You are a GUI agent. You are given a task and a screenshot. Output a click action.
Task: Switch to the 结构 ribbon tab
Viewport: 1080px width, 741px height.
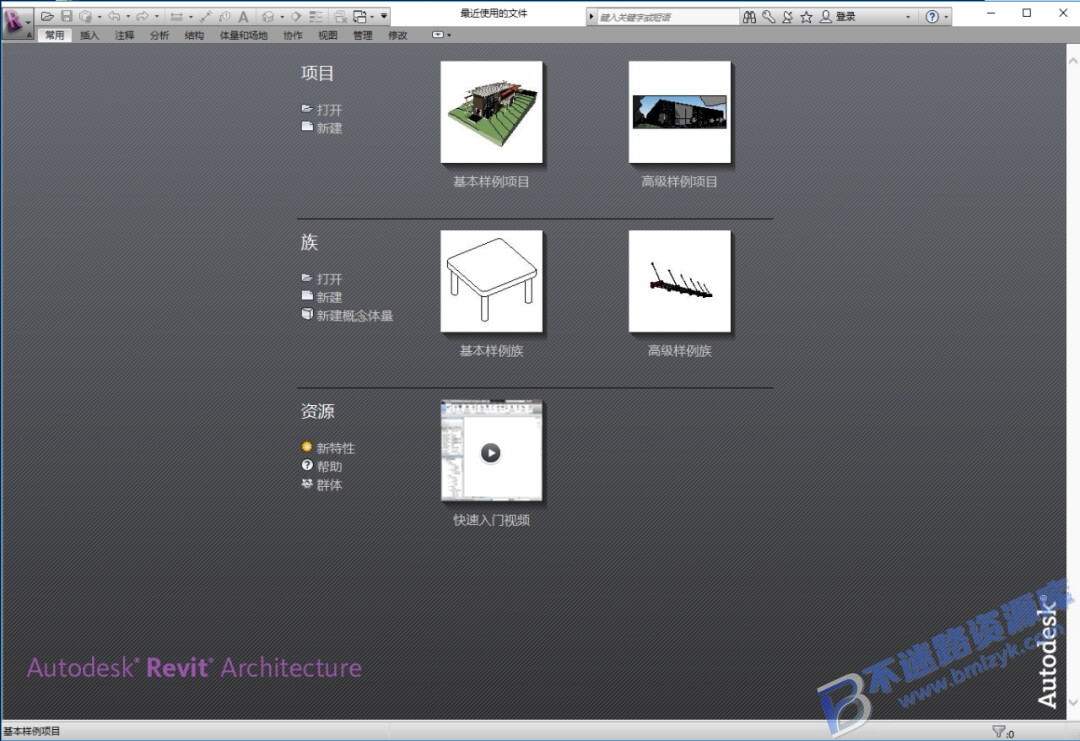[194, 35]
